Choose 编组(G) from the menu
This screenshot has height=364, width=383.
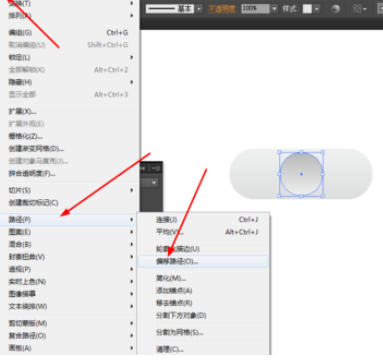coord(70,32)
